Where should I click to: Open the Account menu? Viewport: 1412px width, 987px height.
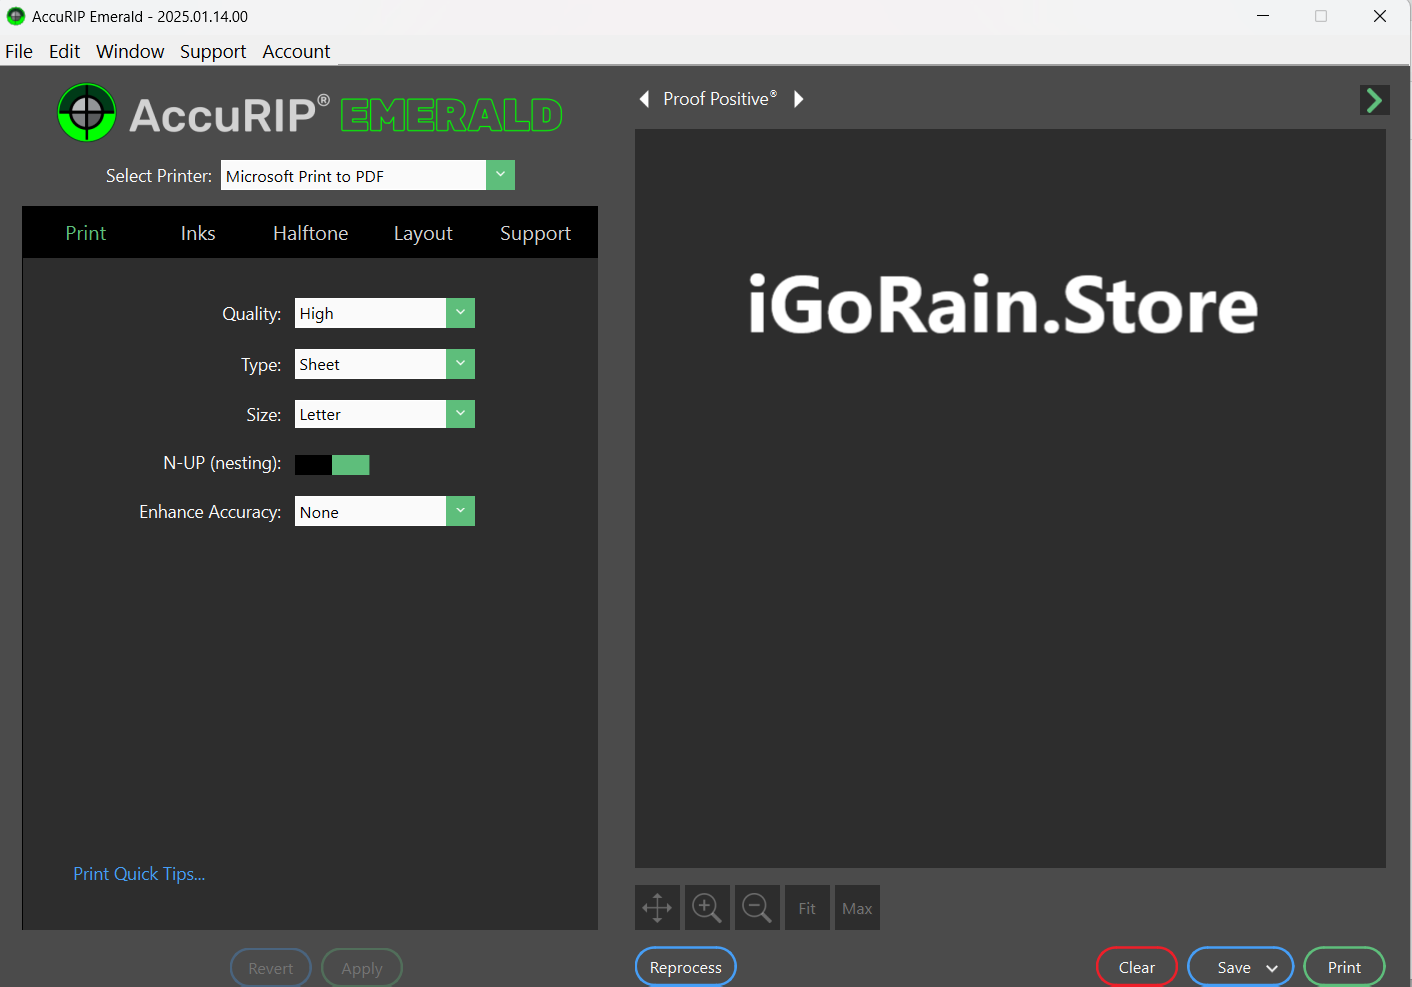point(296,52)
